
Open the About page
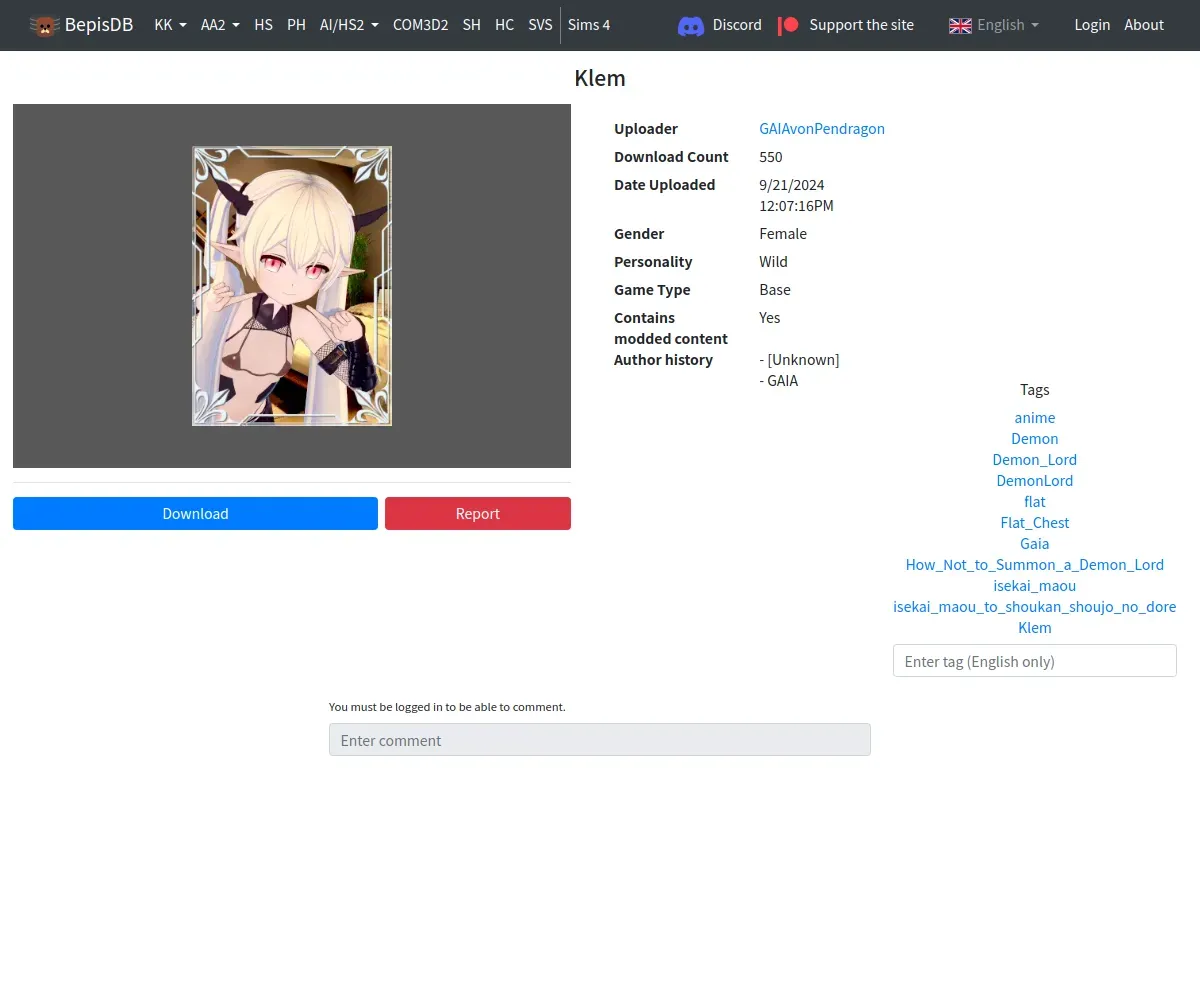(1144, 25)
